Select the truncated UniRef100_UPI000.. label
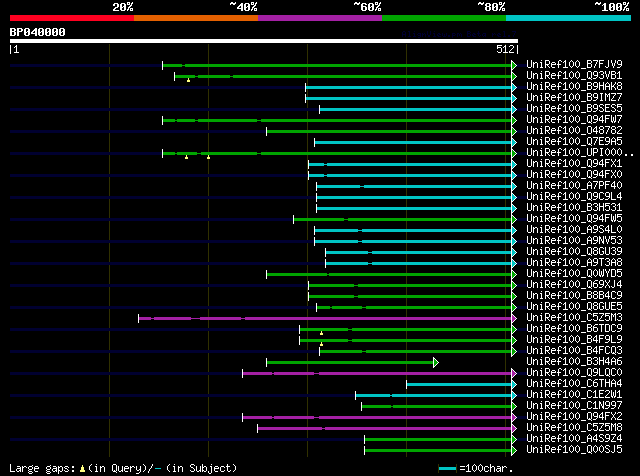 (580, 152)
